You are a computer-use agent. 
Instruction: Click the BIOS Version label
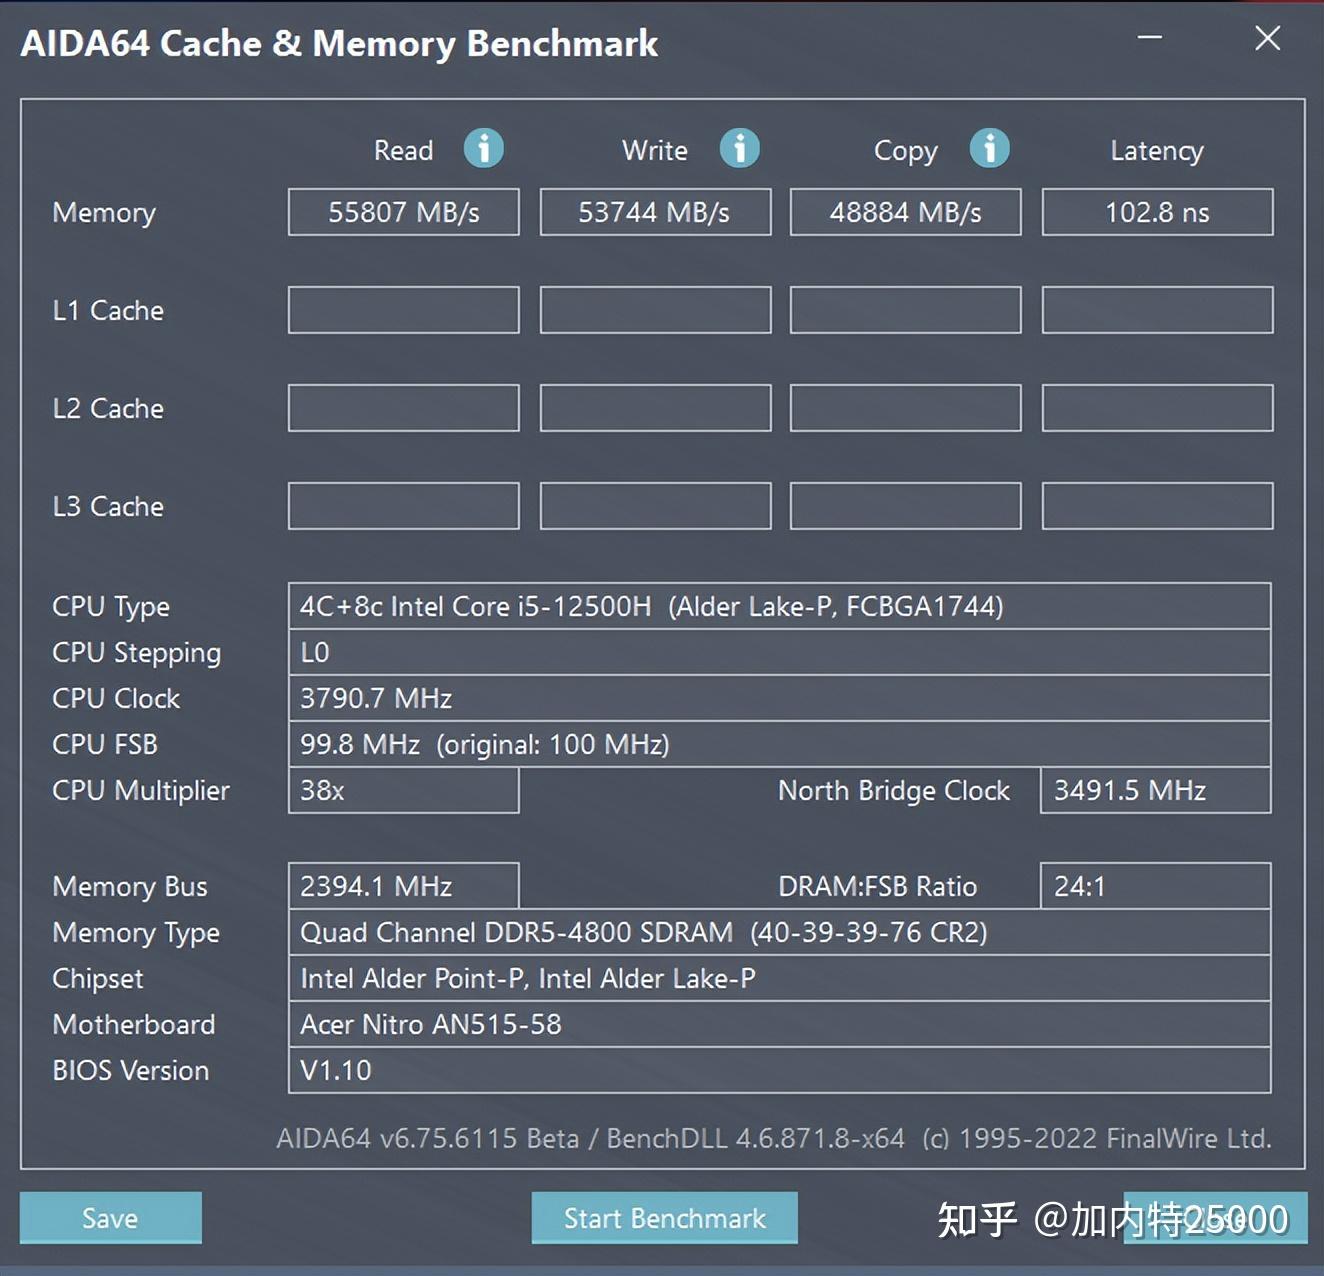[x=131, y=1070]
